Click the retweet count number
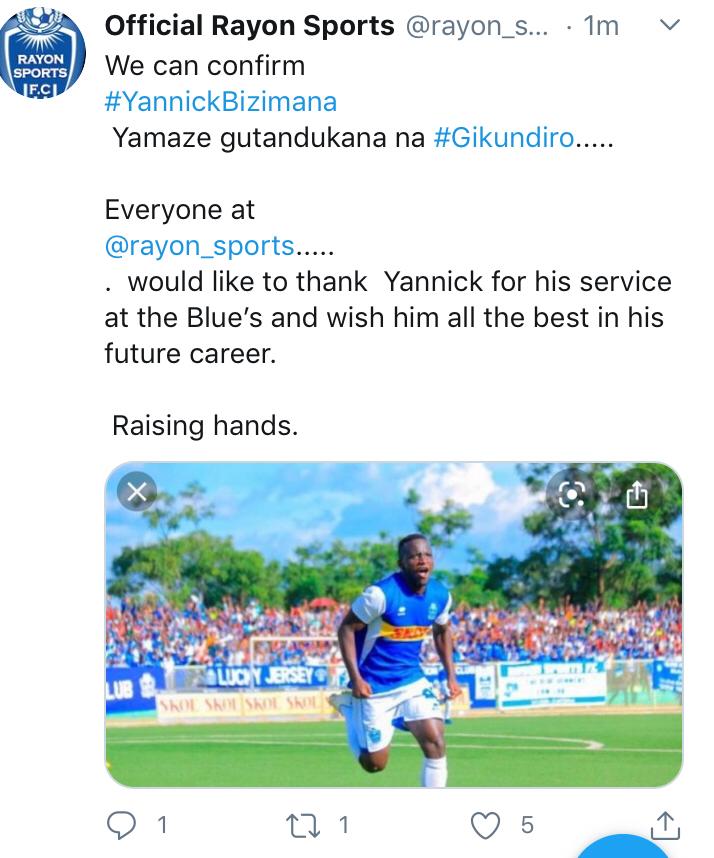 point(343,825)
